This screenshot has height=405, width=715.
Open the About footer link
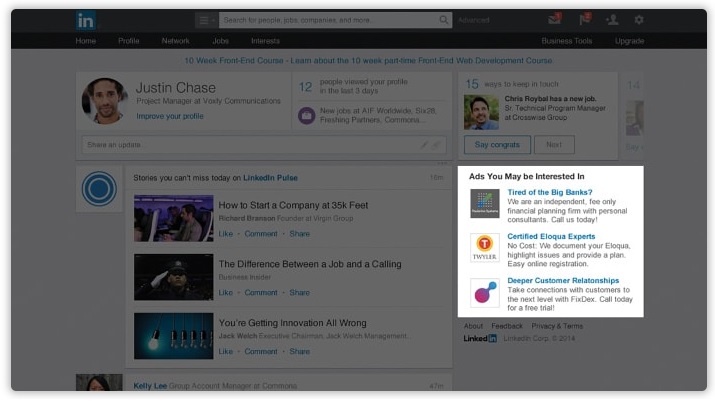(x=473, y=326)
